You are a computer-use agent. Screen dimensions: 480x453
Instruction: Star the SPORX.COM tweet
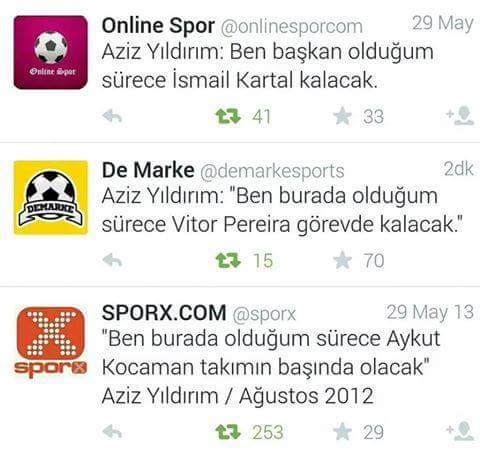342,432
